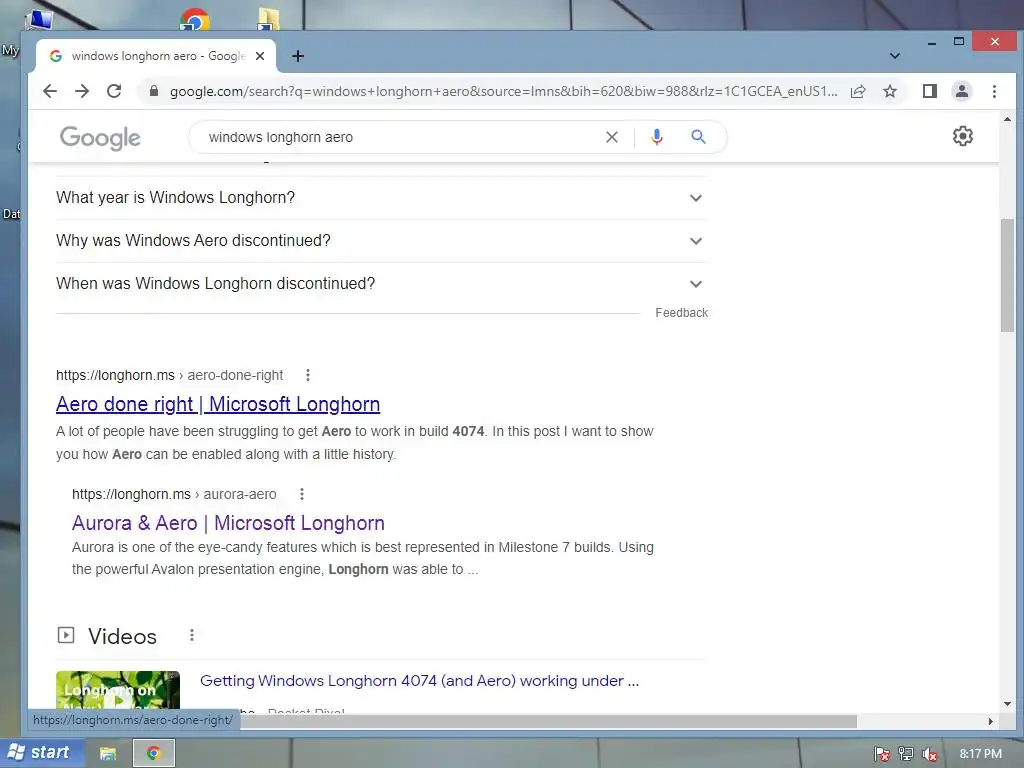Image resolution: width=1024 pixels, height=768 pixels.
Task: Go to Google home via logo
Action: pyautogui.click(x=100, y=138)
